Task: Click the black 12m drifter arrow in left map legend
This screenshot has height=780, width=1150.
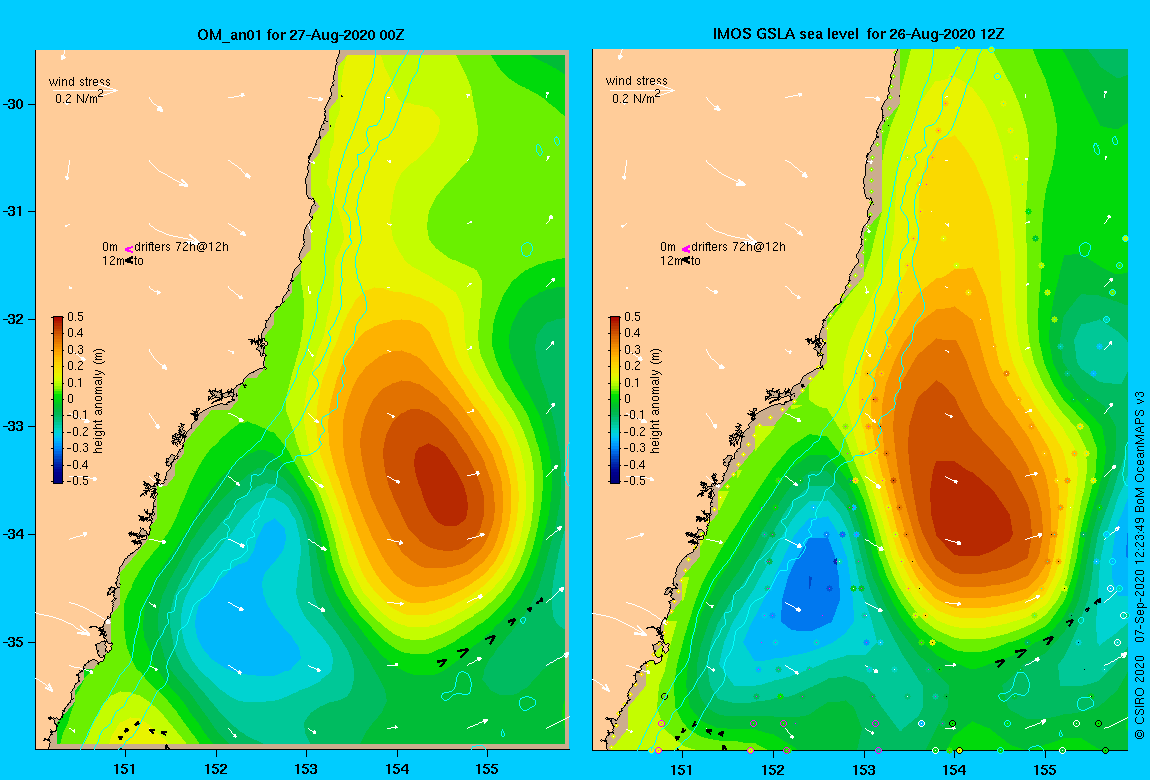Action: (129, 260)
